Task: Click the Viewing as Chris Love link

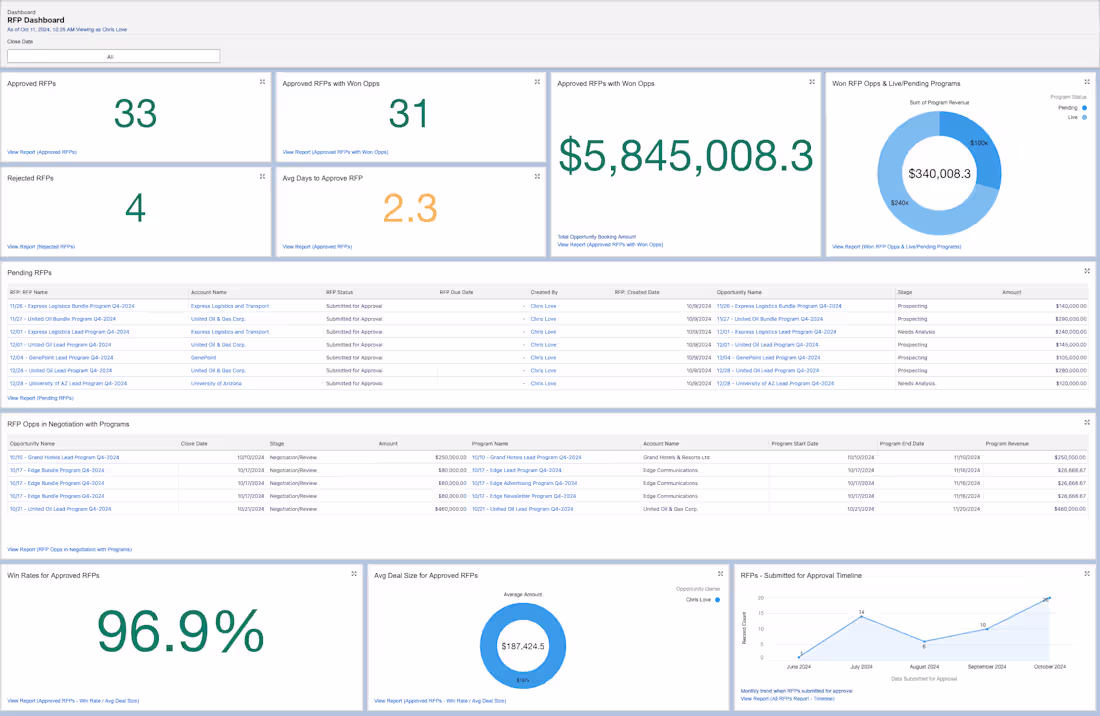Action: tap(105, 29)
